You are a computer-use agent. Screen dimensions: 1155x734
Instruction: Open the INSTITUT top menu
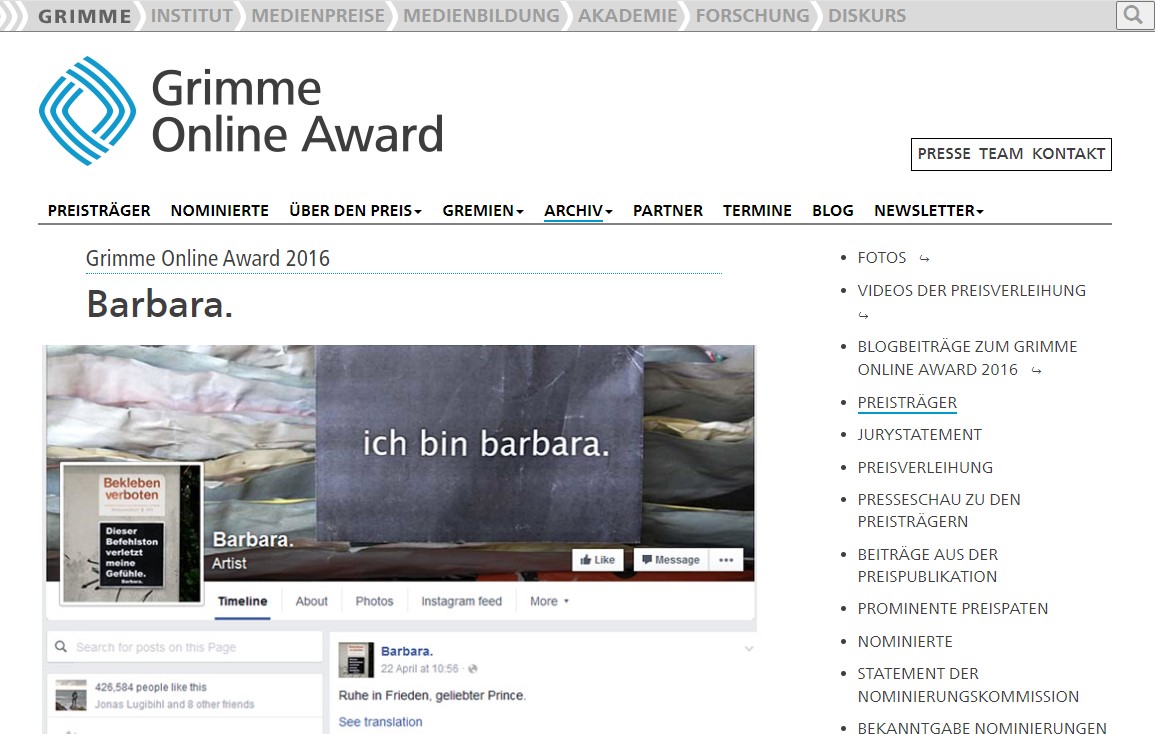click(x=192, y=15)
